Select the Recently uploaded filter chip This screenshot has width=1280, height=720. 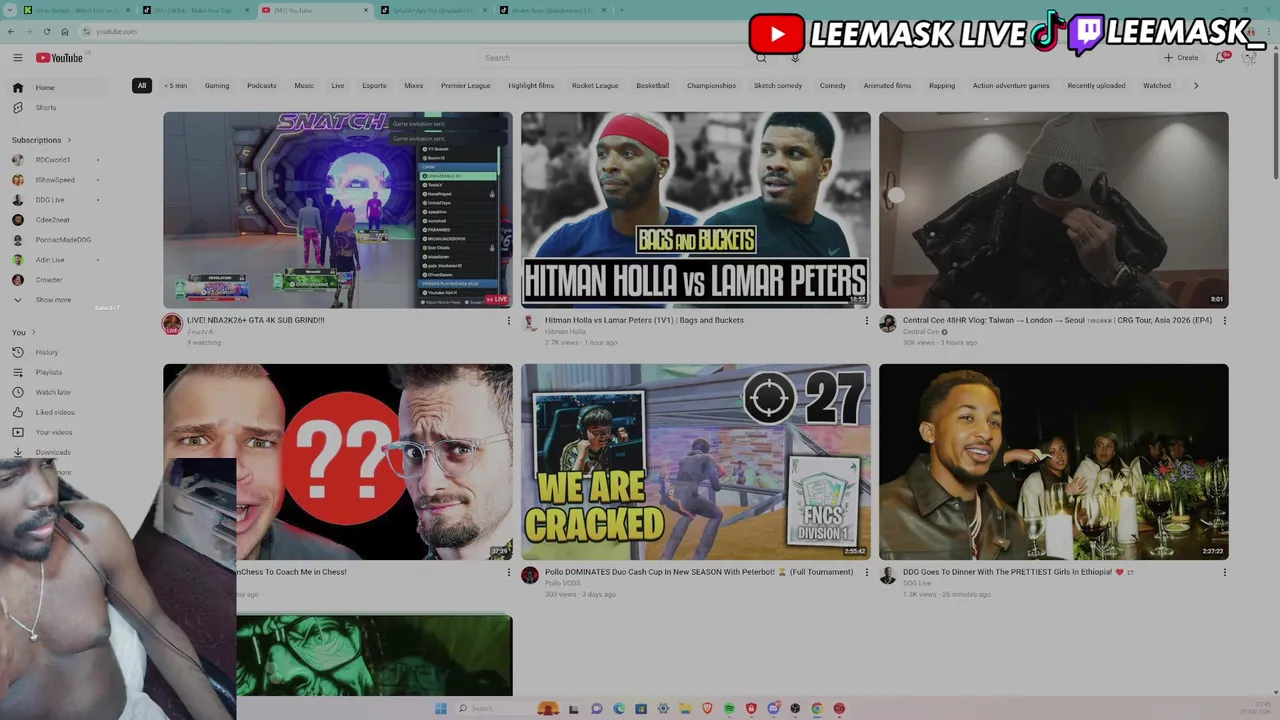point(1096,85)
